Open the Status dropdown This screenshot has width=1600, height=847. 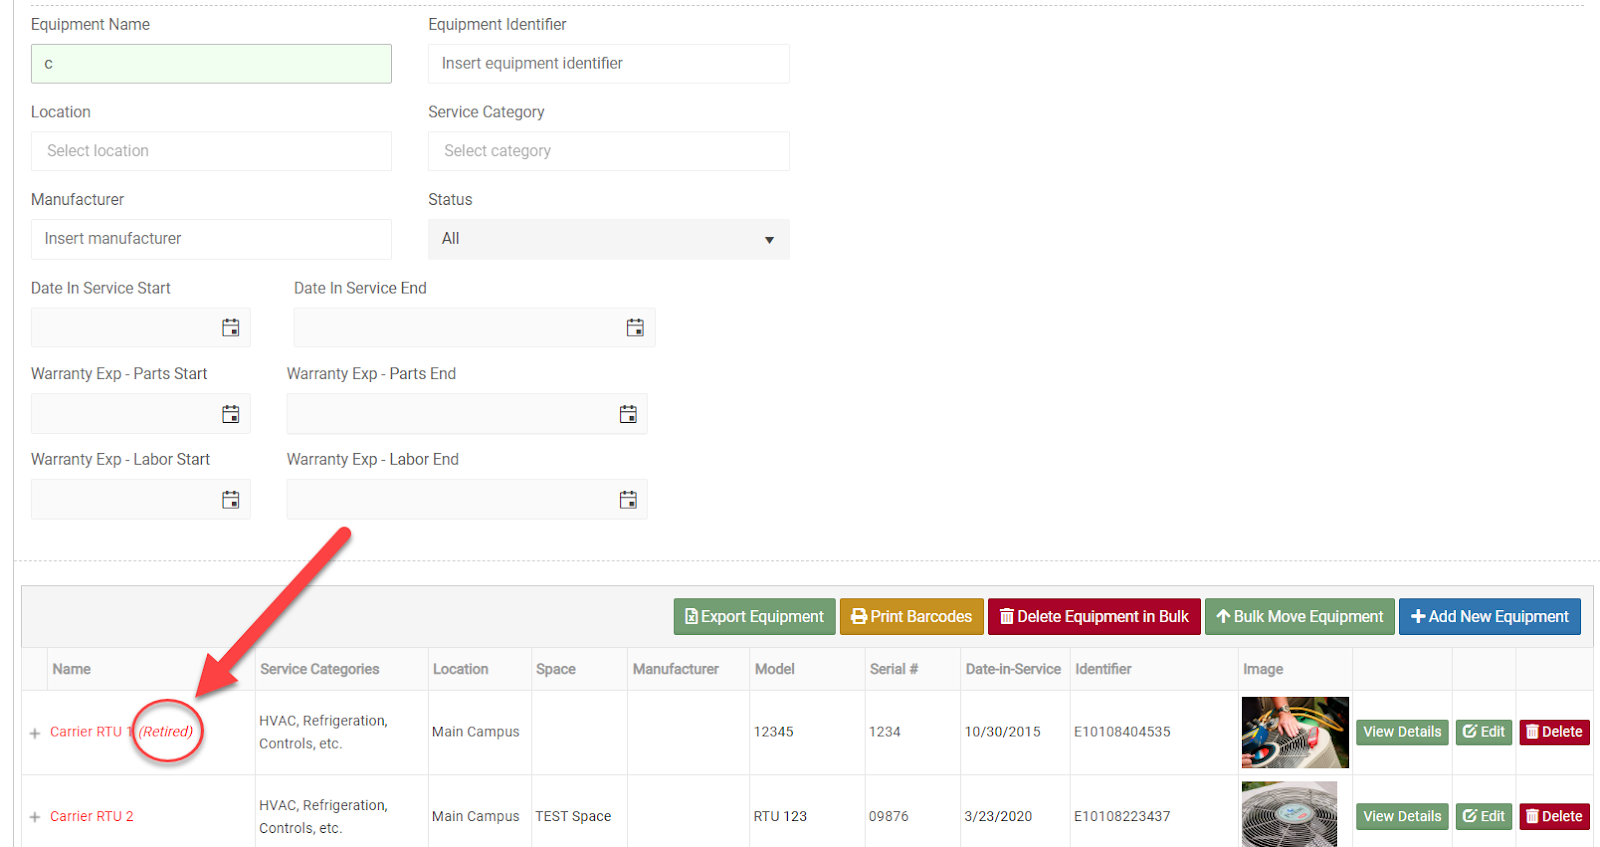click(x=608, y=239)
